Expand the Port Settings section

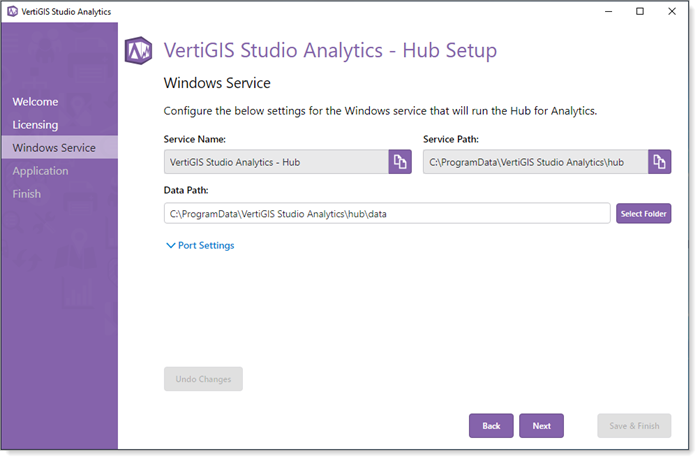point(200,245)
